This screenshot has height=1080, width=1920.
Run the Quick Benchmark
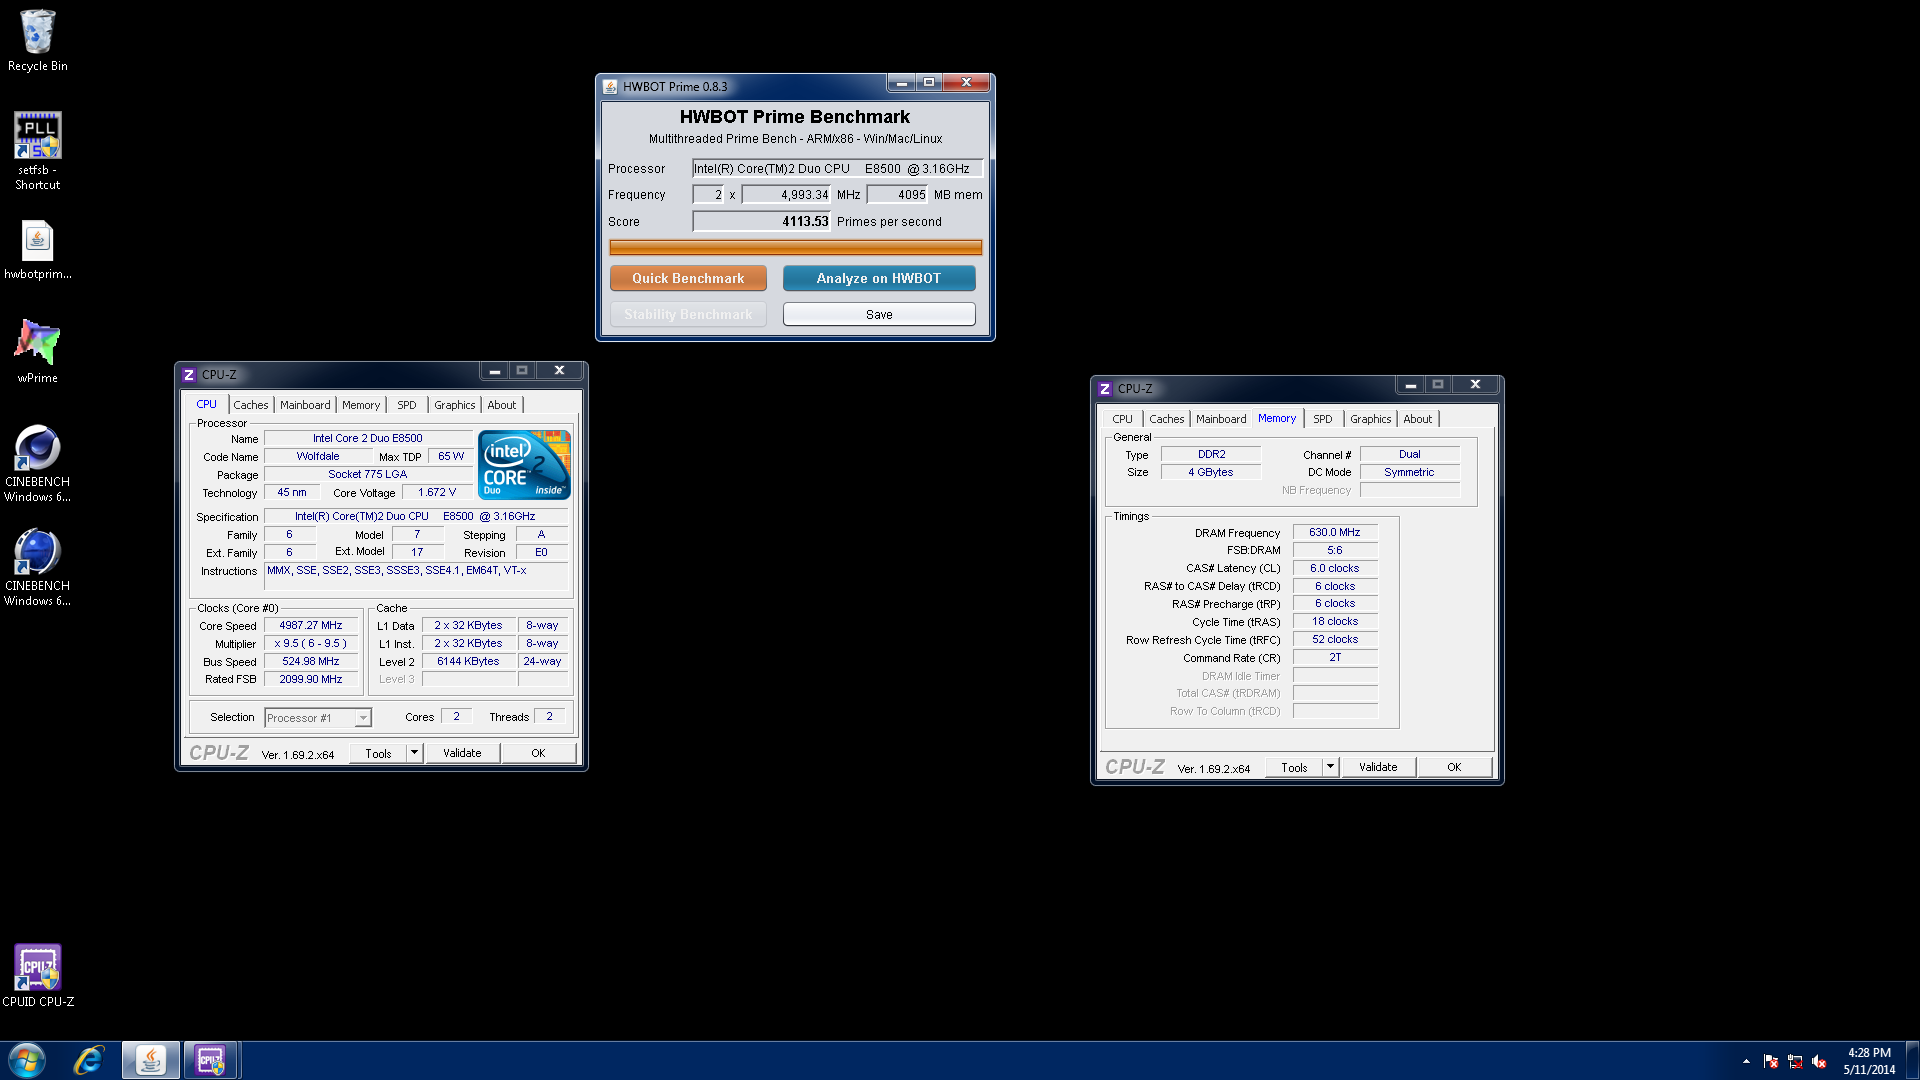point(688,278)
